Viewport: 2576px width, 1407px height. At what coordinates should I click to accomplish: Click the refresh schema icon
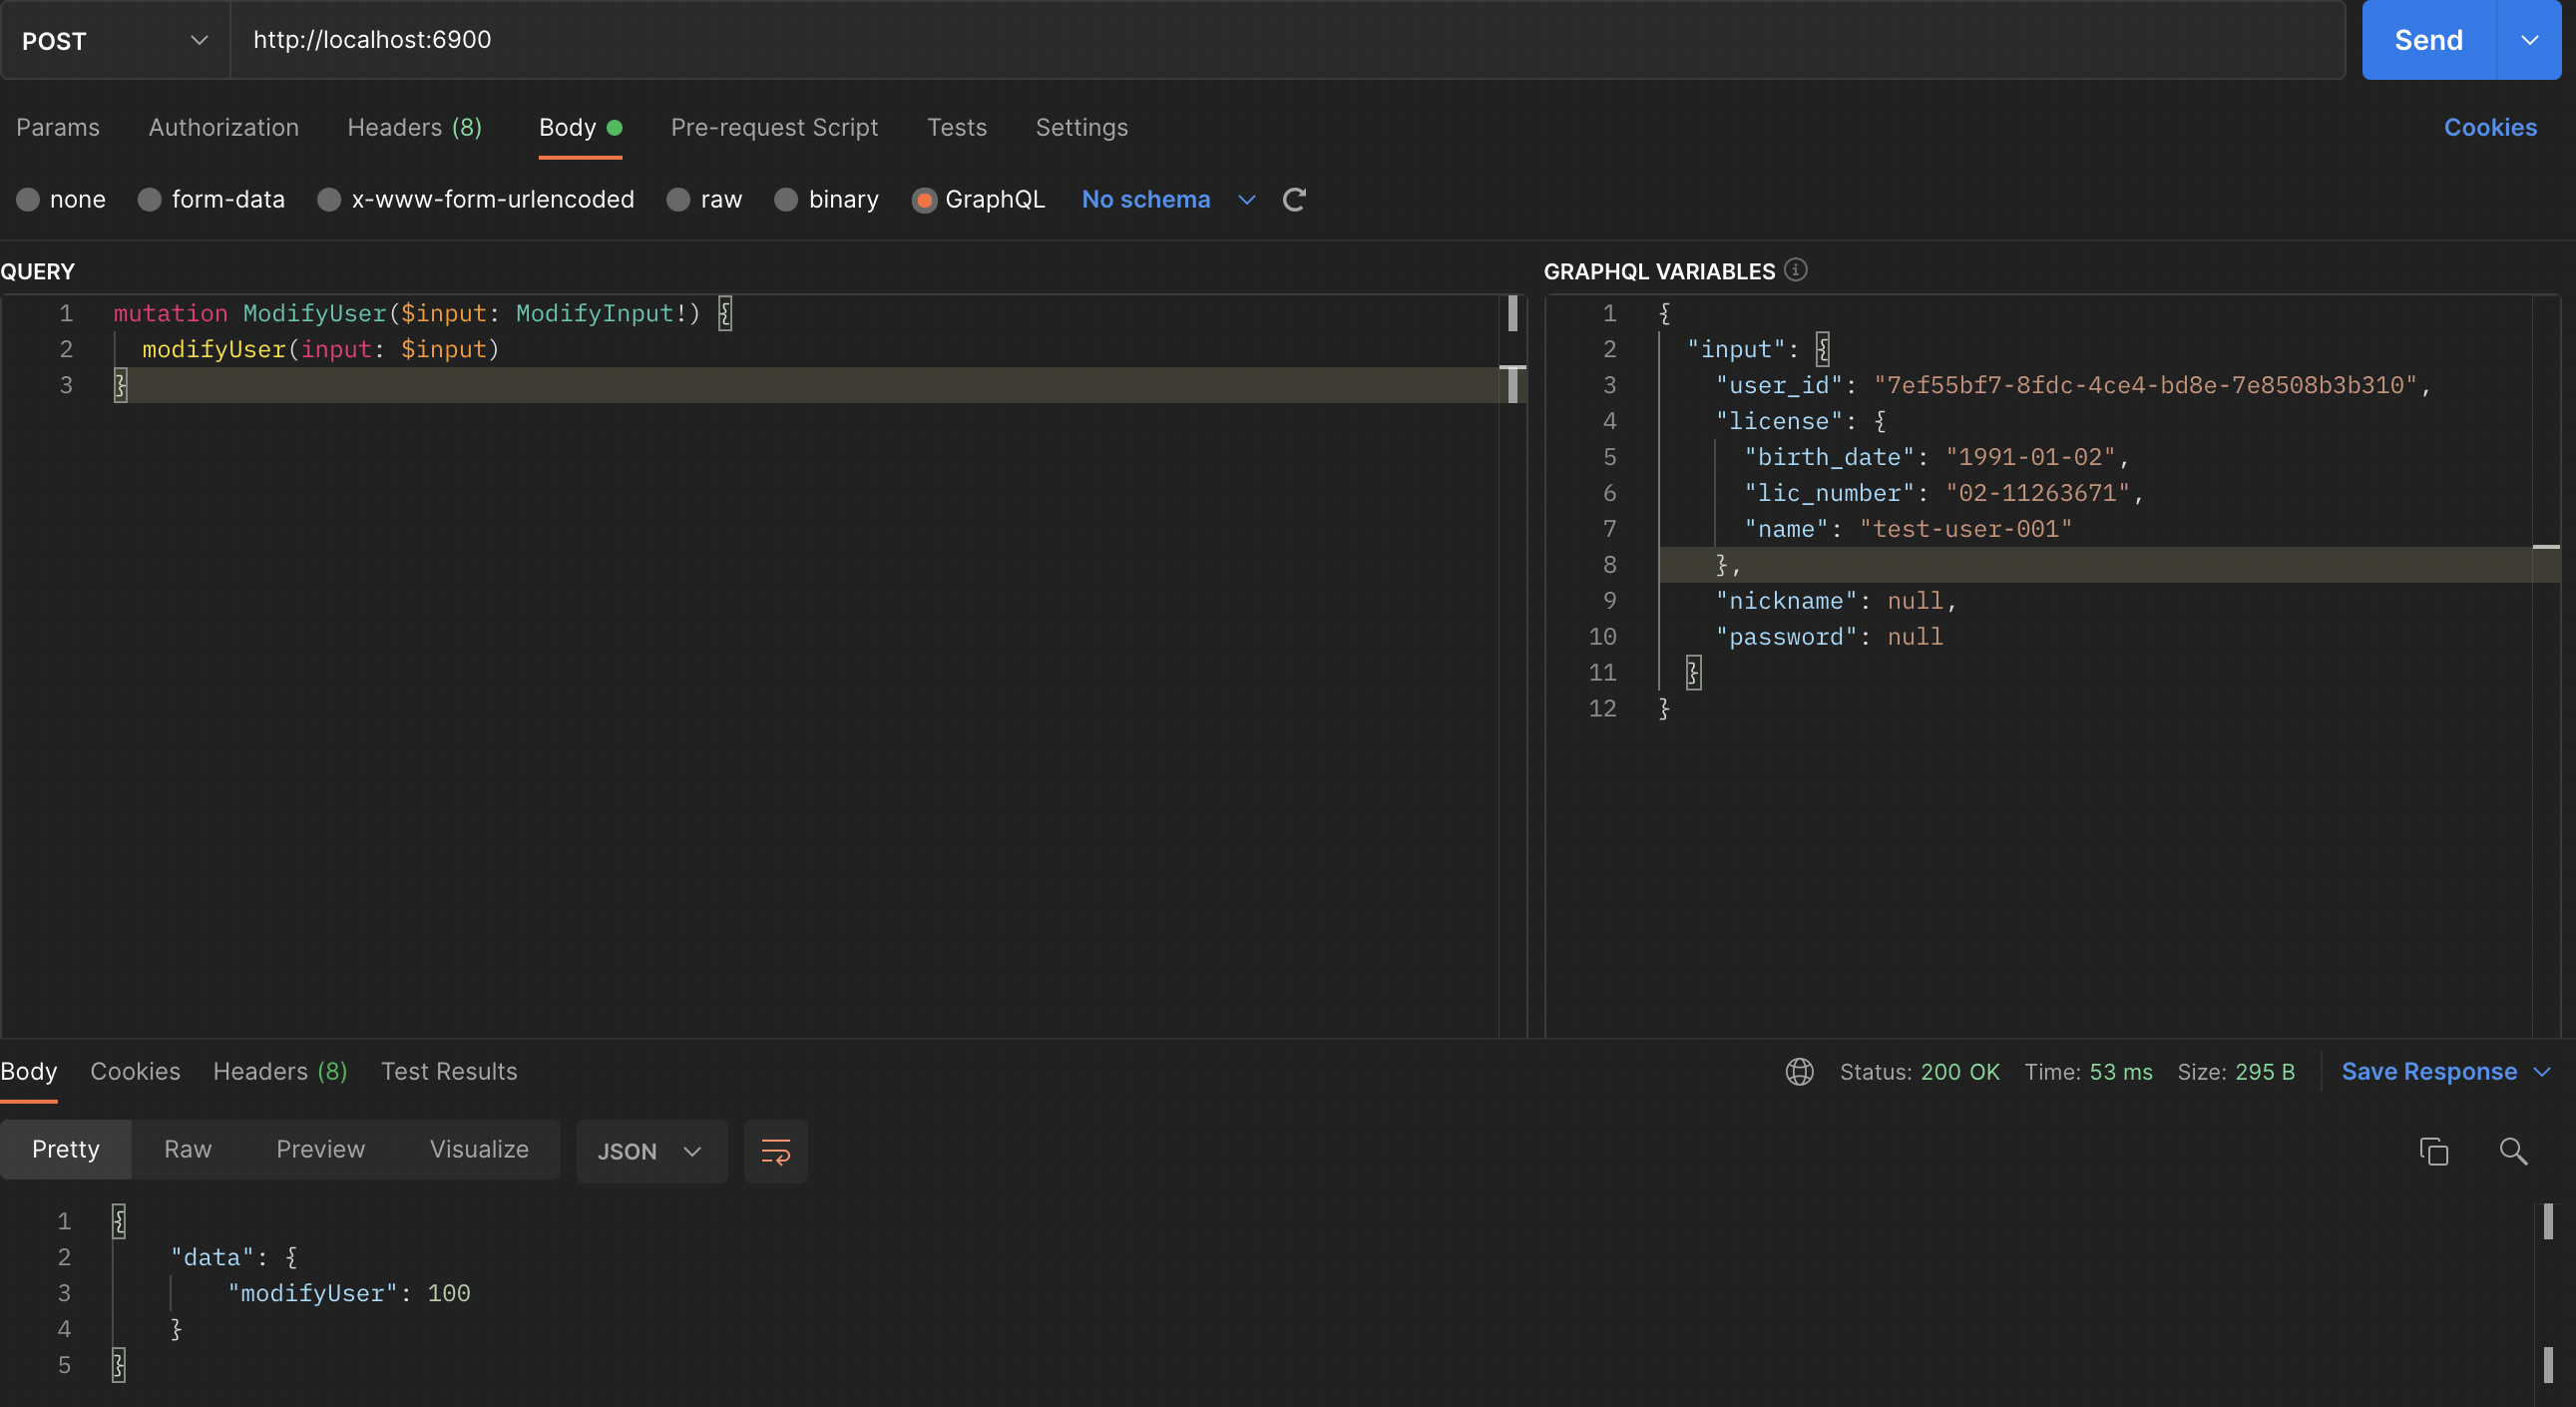(x=1294, y=200)
